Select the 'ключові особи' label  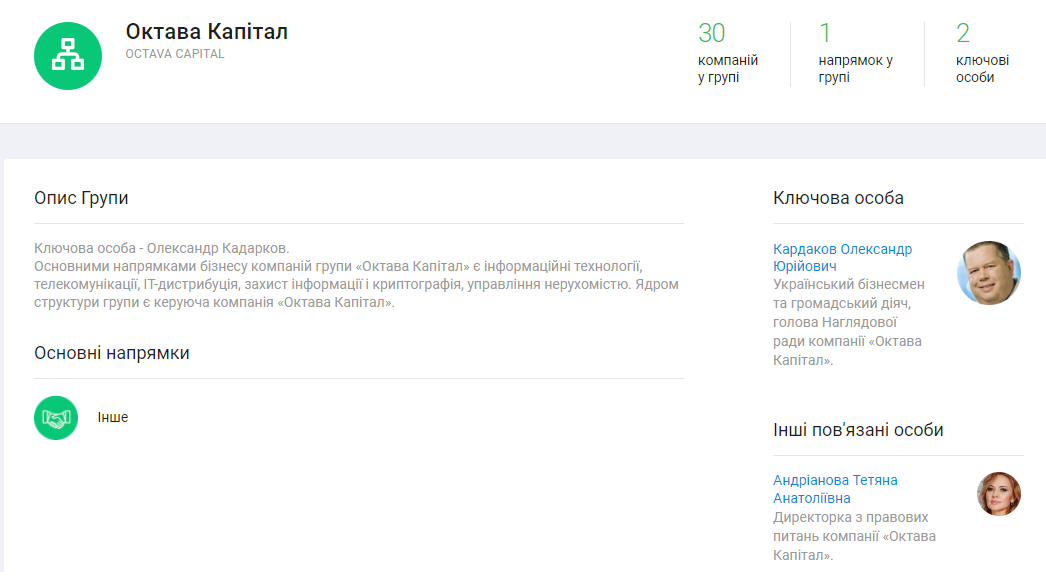[981, 68]
